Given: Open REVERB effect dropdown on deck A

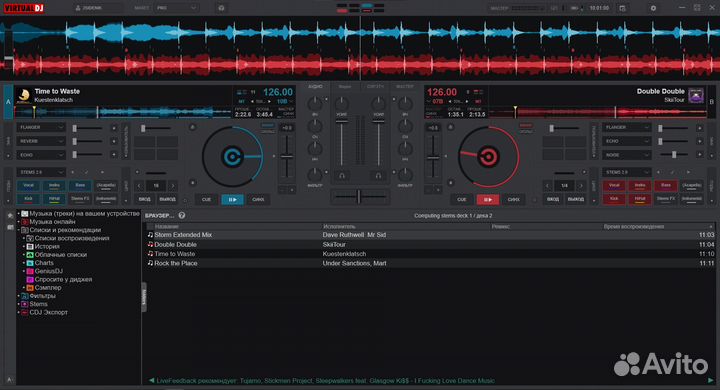Looking at the screenshot, I should pos(40,141).
